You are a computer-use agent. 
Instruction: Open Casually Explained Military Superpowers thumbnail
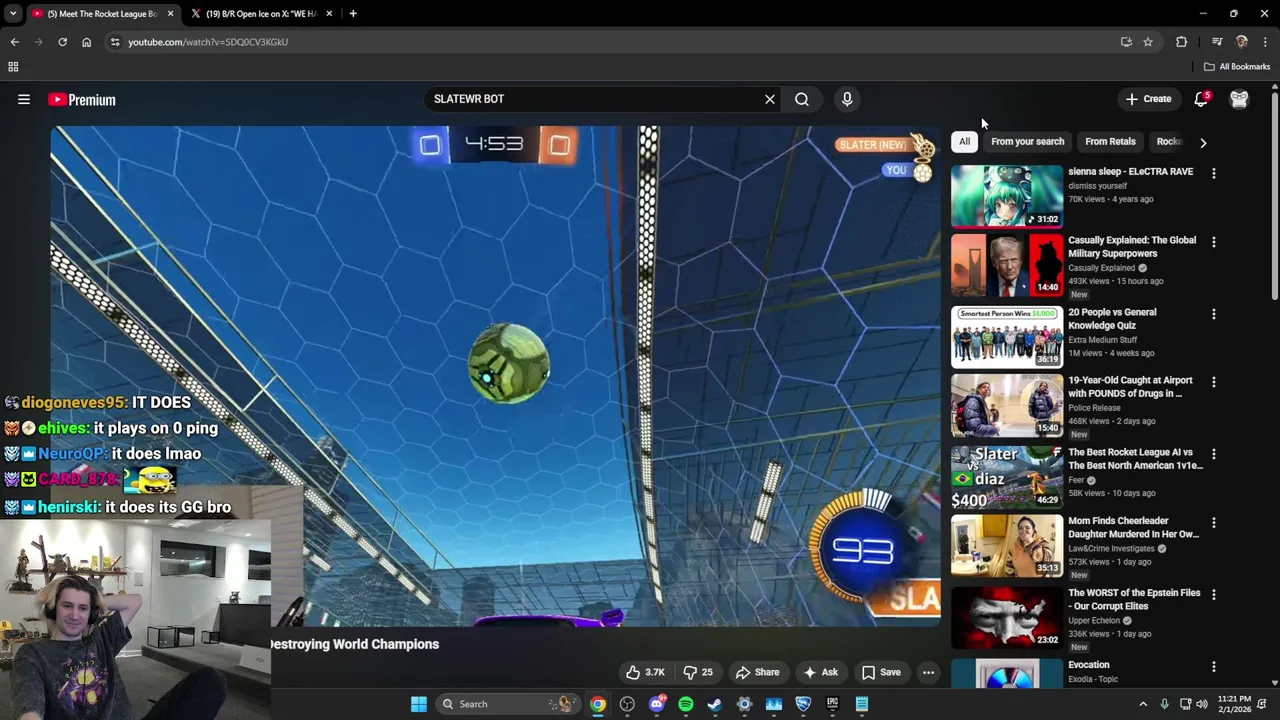click(x=1007, y=266)
